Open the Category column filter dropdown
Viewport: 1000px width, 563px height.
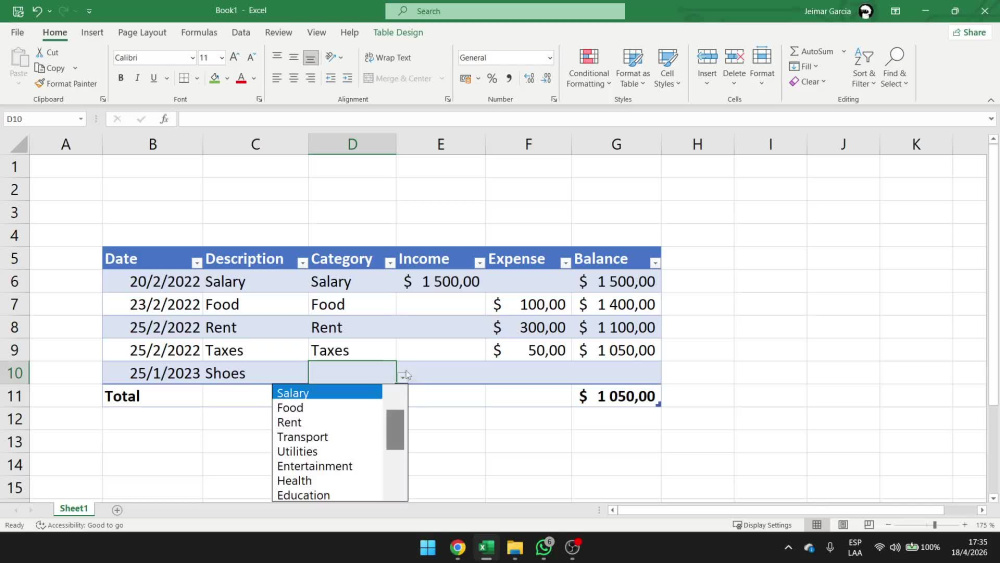390,263
